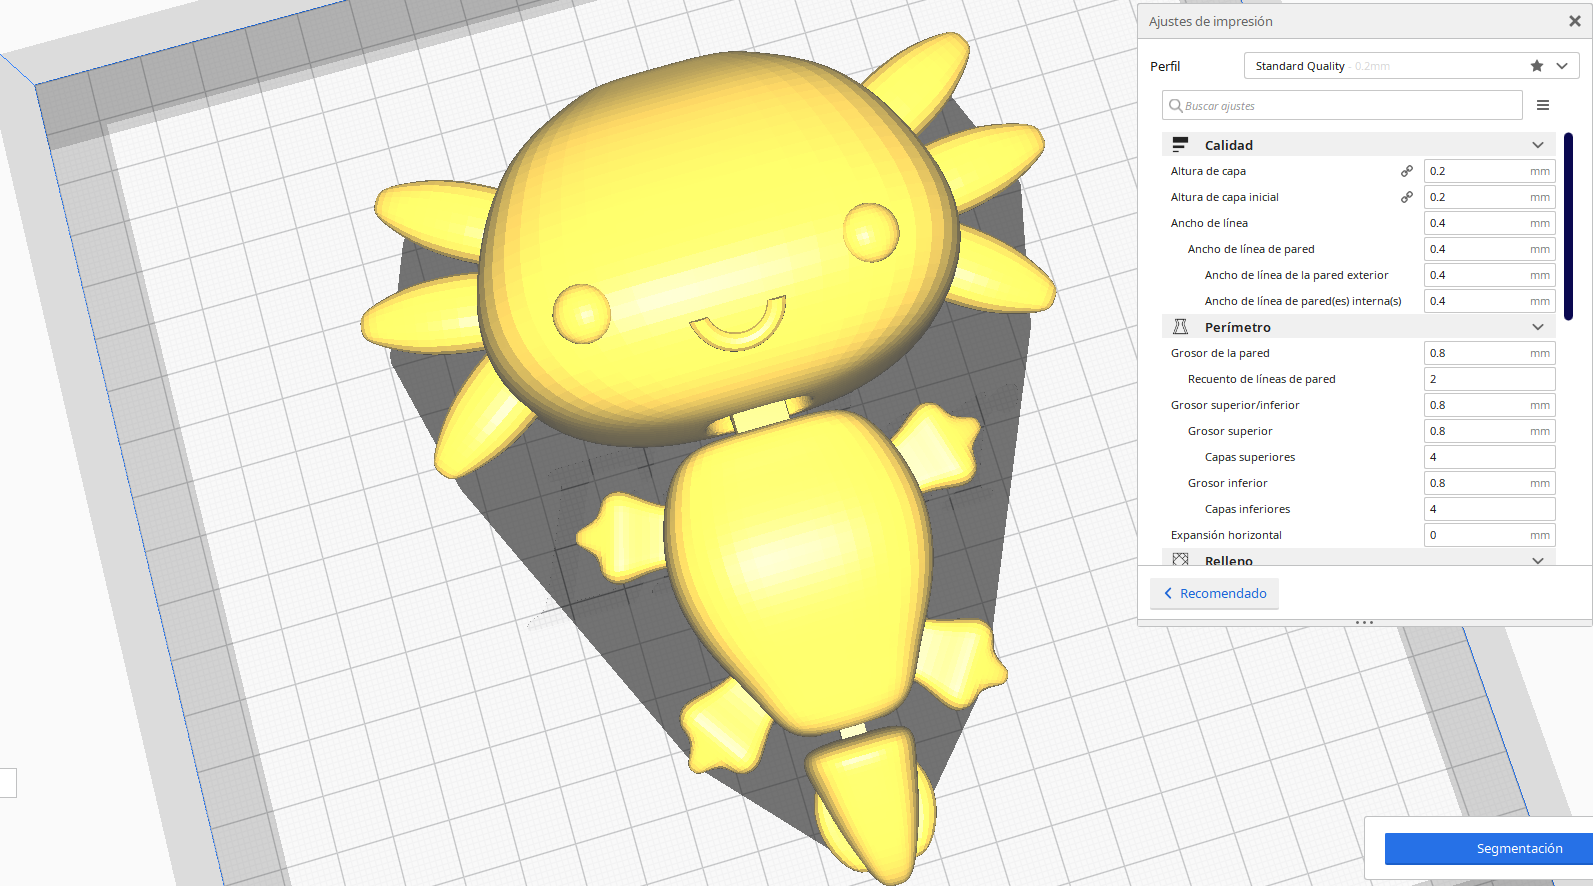The height and width of the screenshot is (886, 1593).
Task: Click the settings panel vertical scrollbar
Action: pyautogui.click(x=1568, y=226)
